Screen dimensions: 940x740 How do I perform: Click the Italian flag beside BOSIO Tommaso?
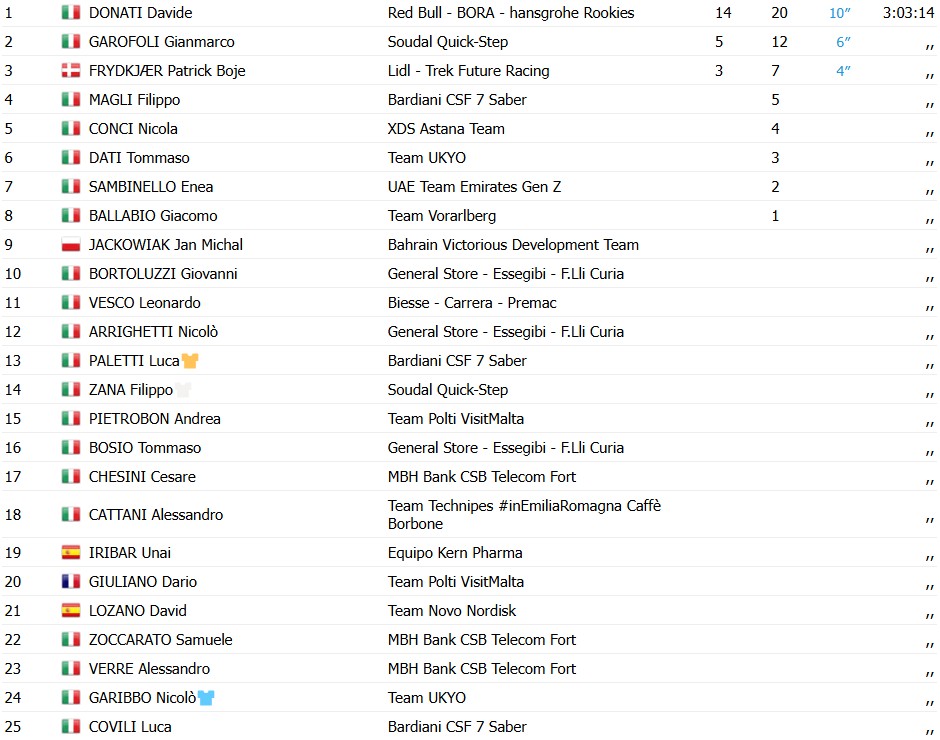71,447
